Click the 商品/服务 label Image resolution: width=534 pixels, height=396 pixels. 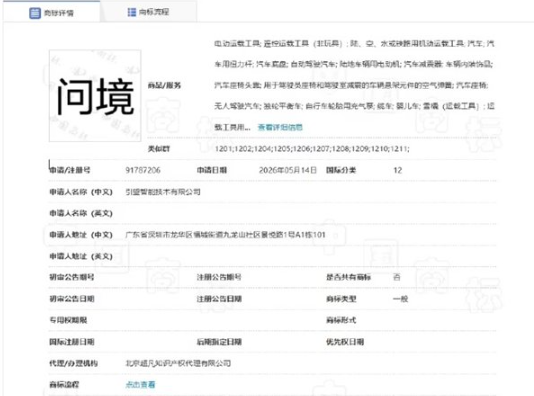pos(164,85)
